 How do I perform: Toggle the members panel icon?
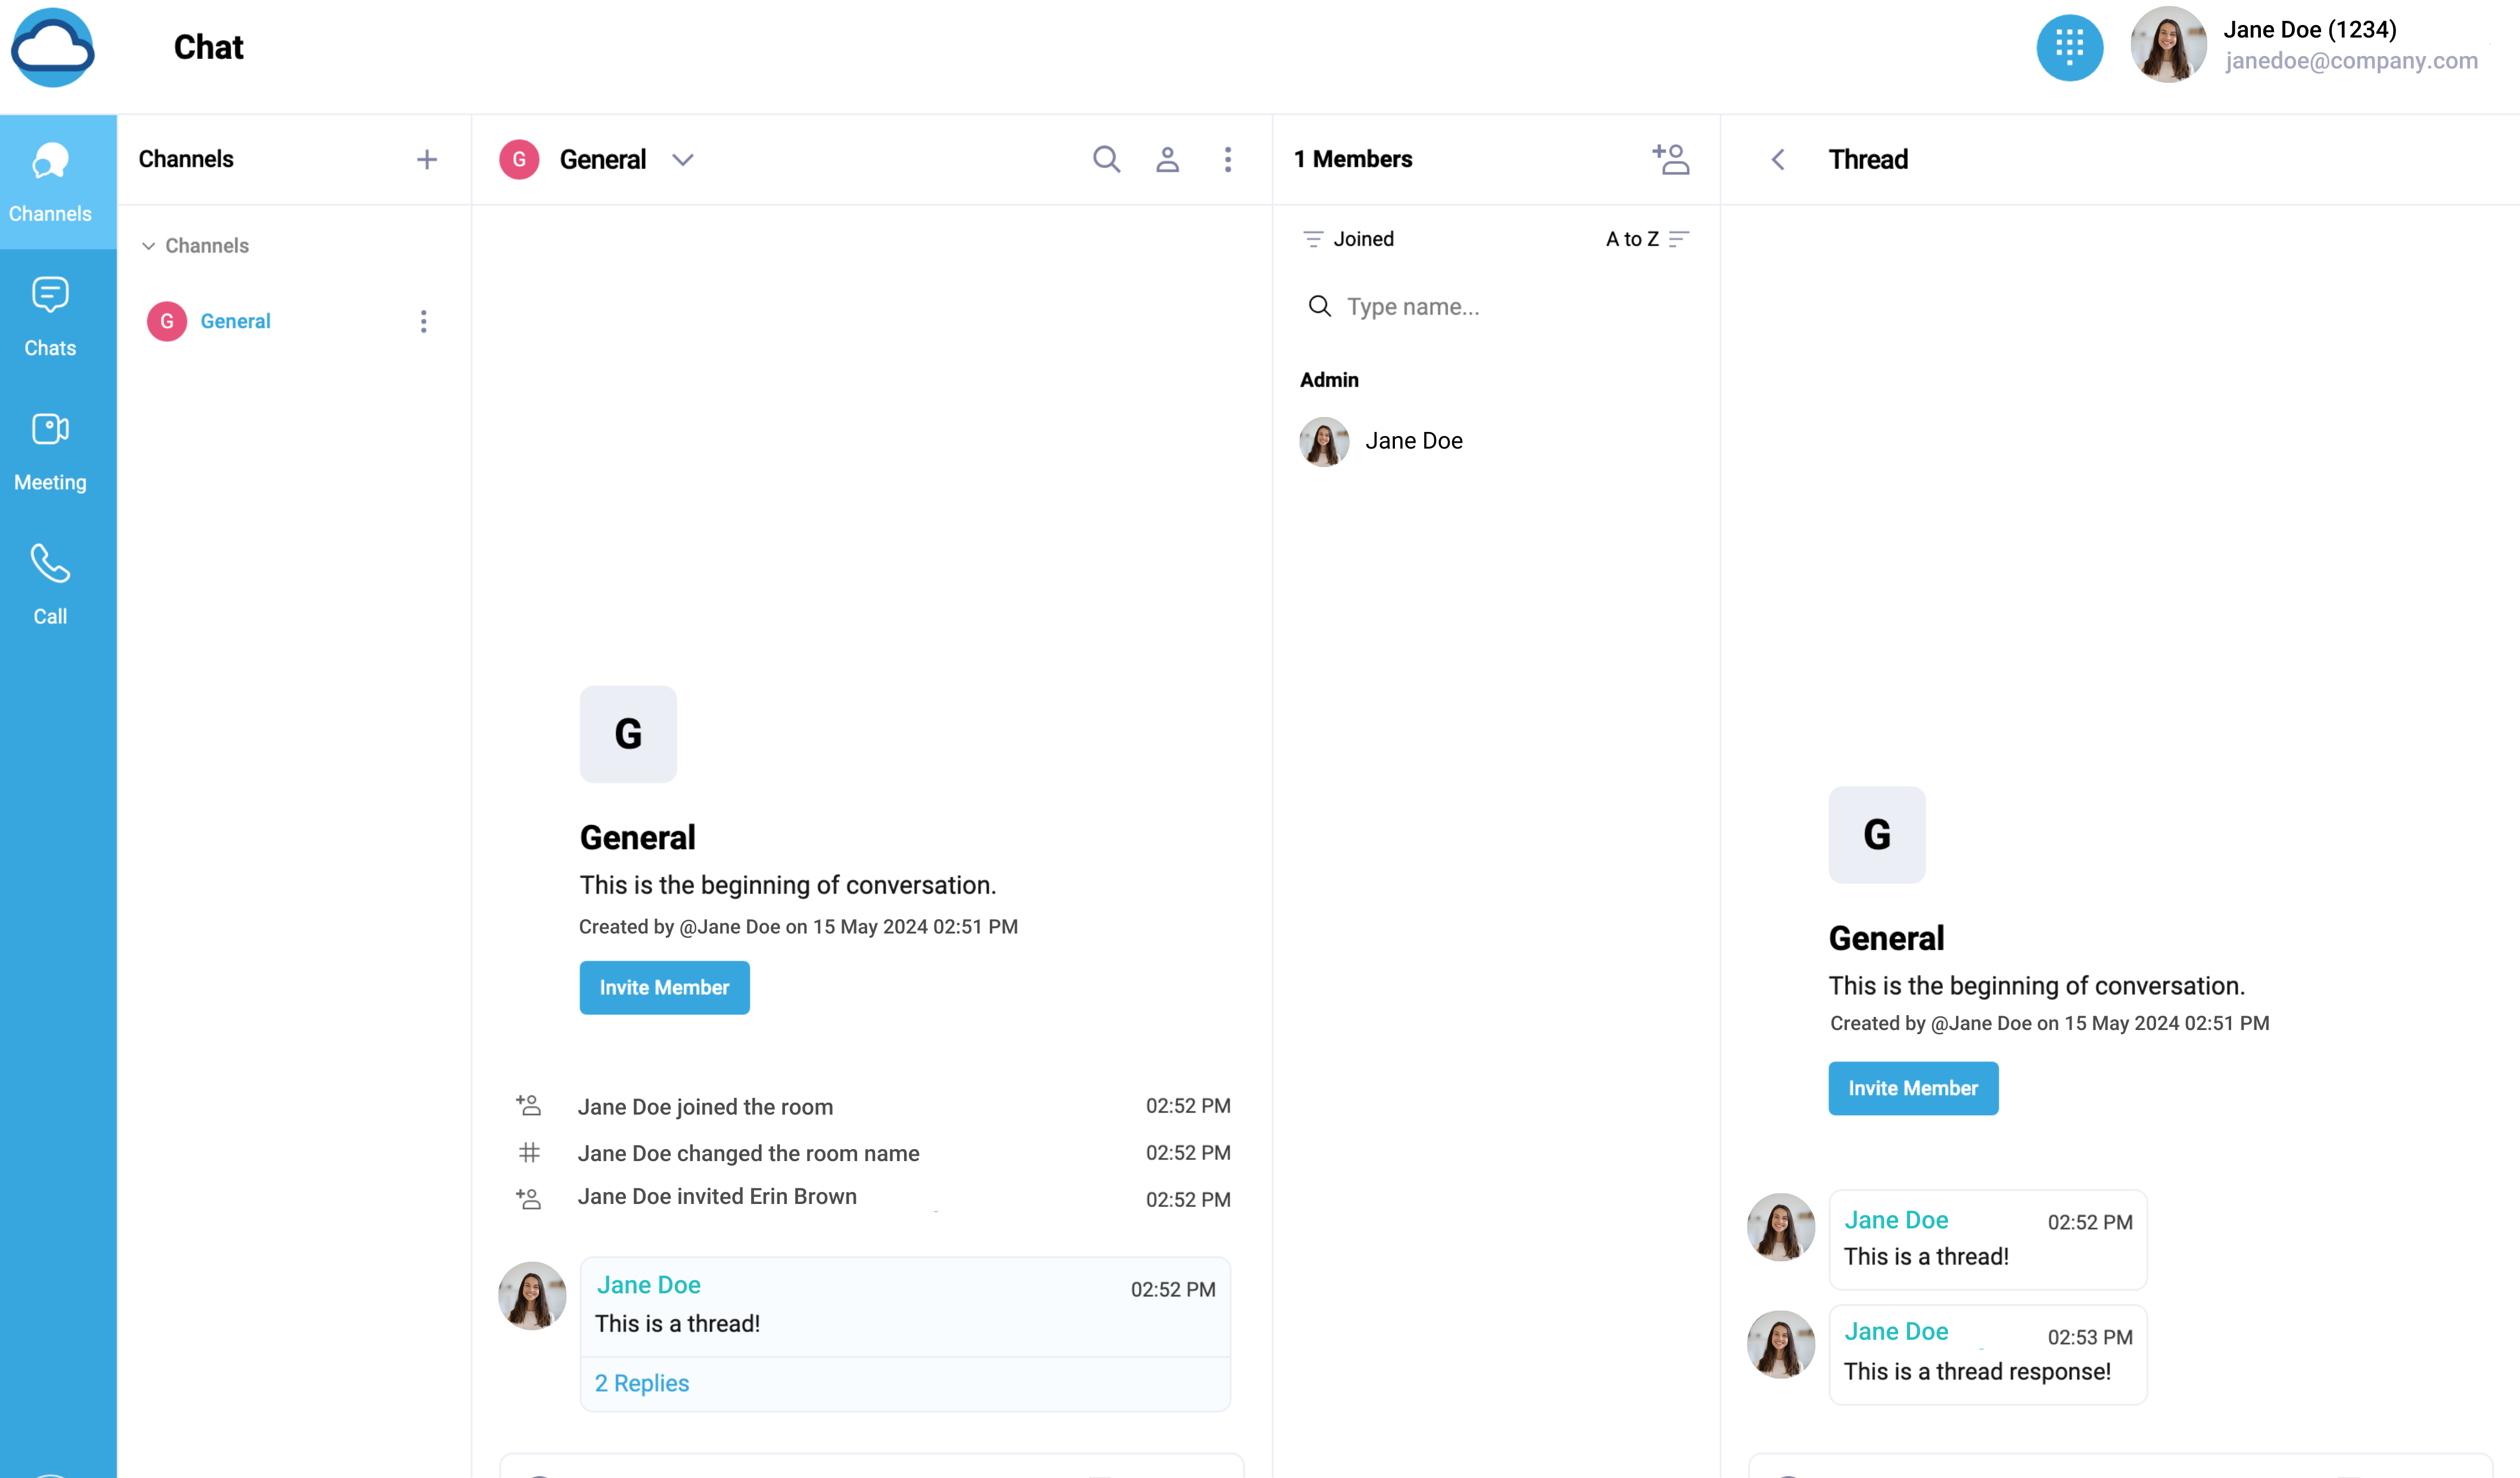coord(1167,159)
